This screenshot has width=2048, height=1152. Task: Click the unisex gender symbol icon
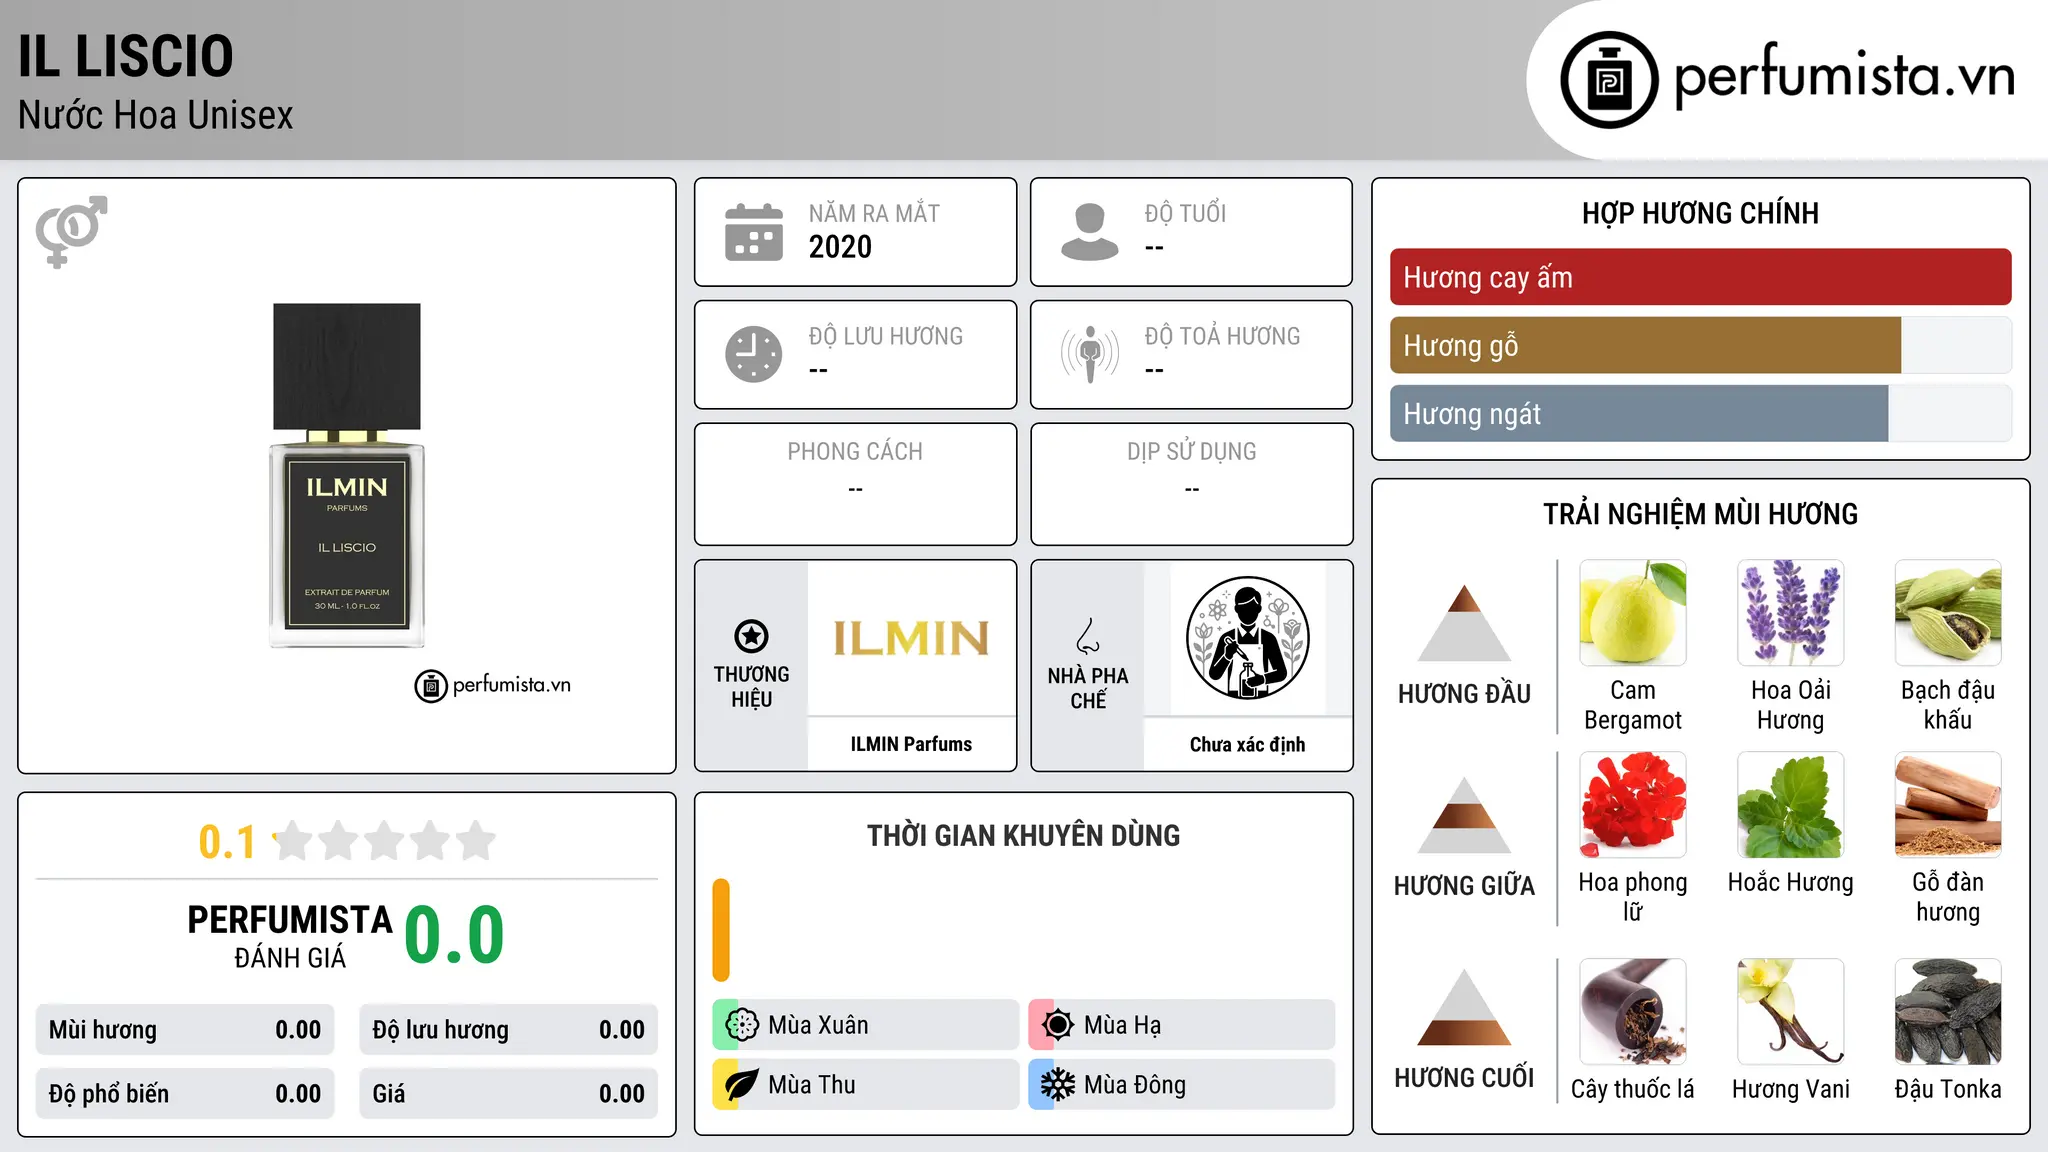[x=71, y=232]
